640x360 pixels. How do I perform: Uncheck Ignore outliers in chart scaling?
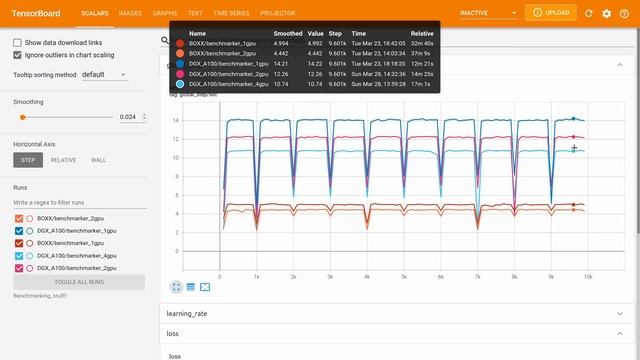coord(17,55)
